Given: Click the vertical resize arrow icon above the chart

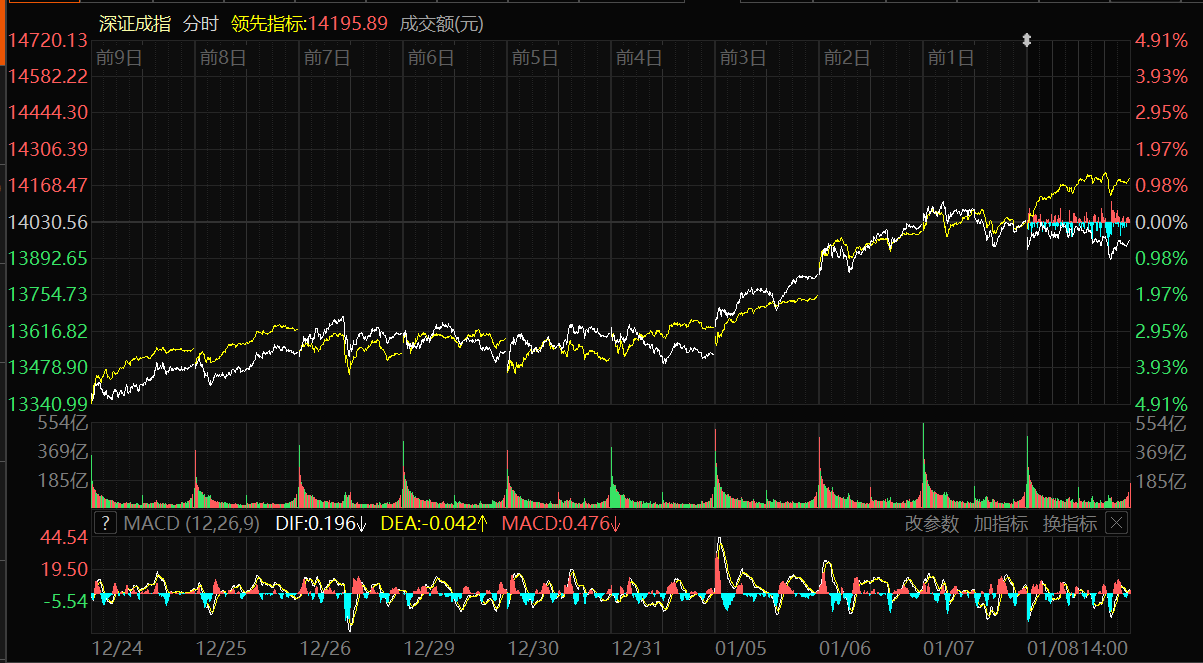Looking at the screenshot, I should point(1026,40).
